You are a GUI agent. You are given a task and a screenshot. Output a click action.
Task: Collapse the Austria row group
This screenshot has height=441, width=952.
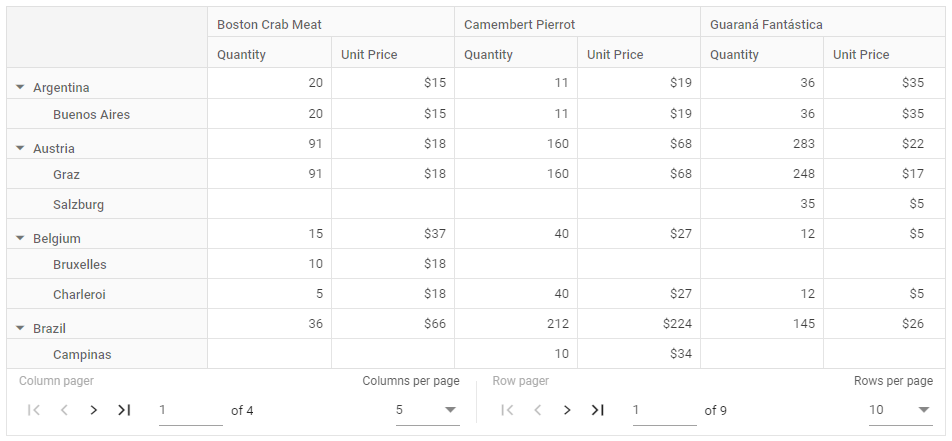pos(20,148)
